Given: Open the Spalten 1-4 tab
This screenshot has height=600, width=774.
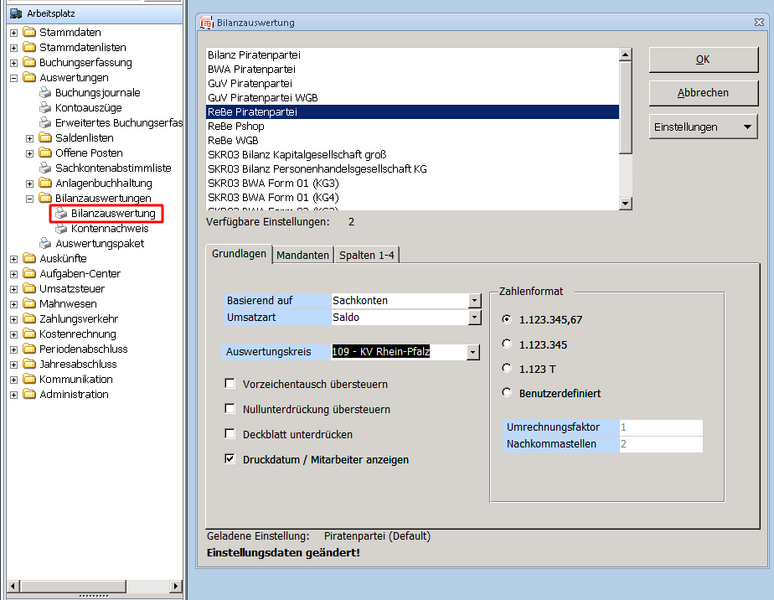Looking at the screenshot, I should [x=367, y=255].
